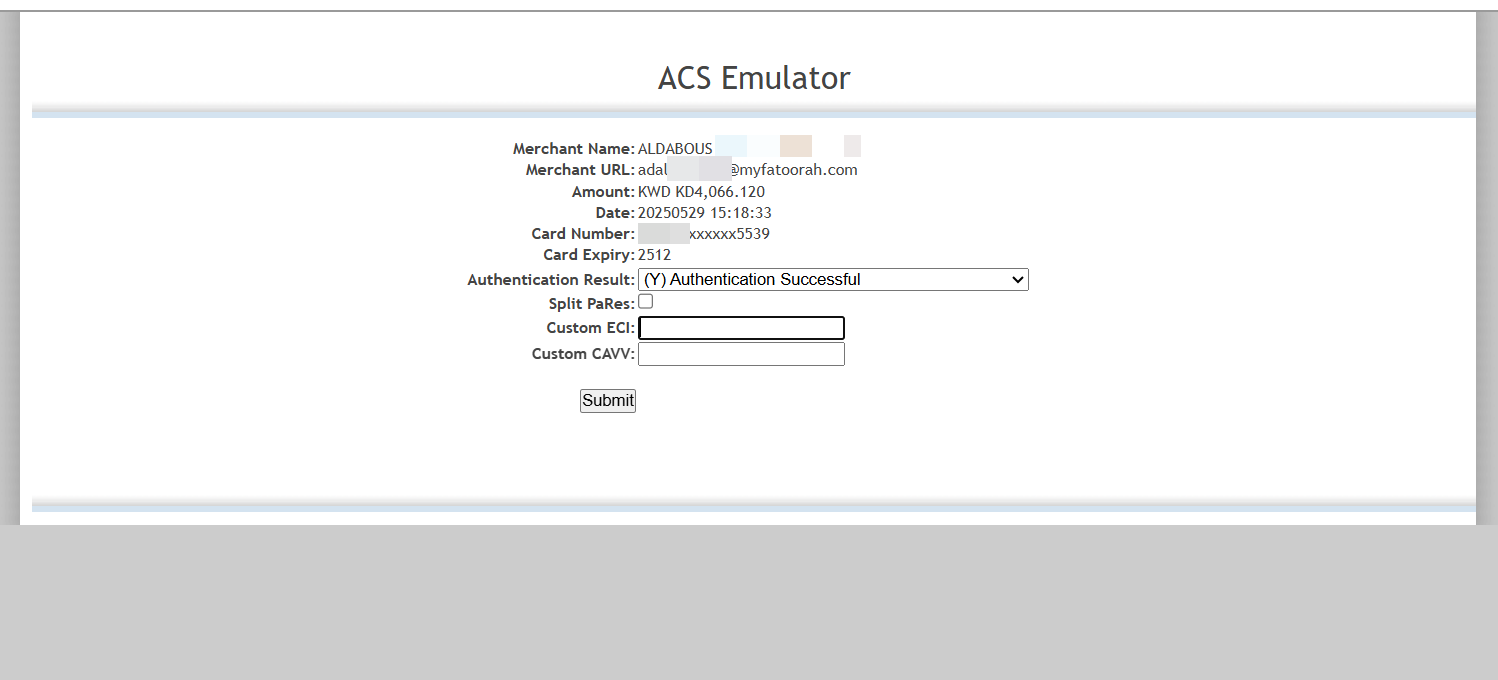
Task: Click the Custom CAVV label
Action: 583,354
